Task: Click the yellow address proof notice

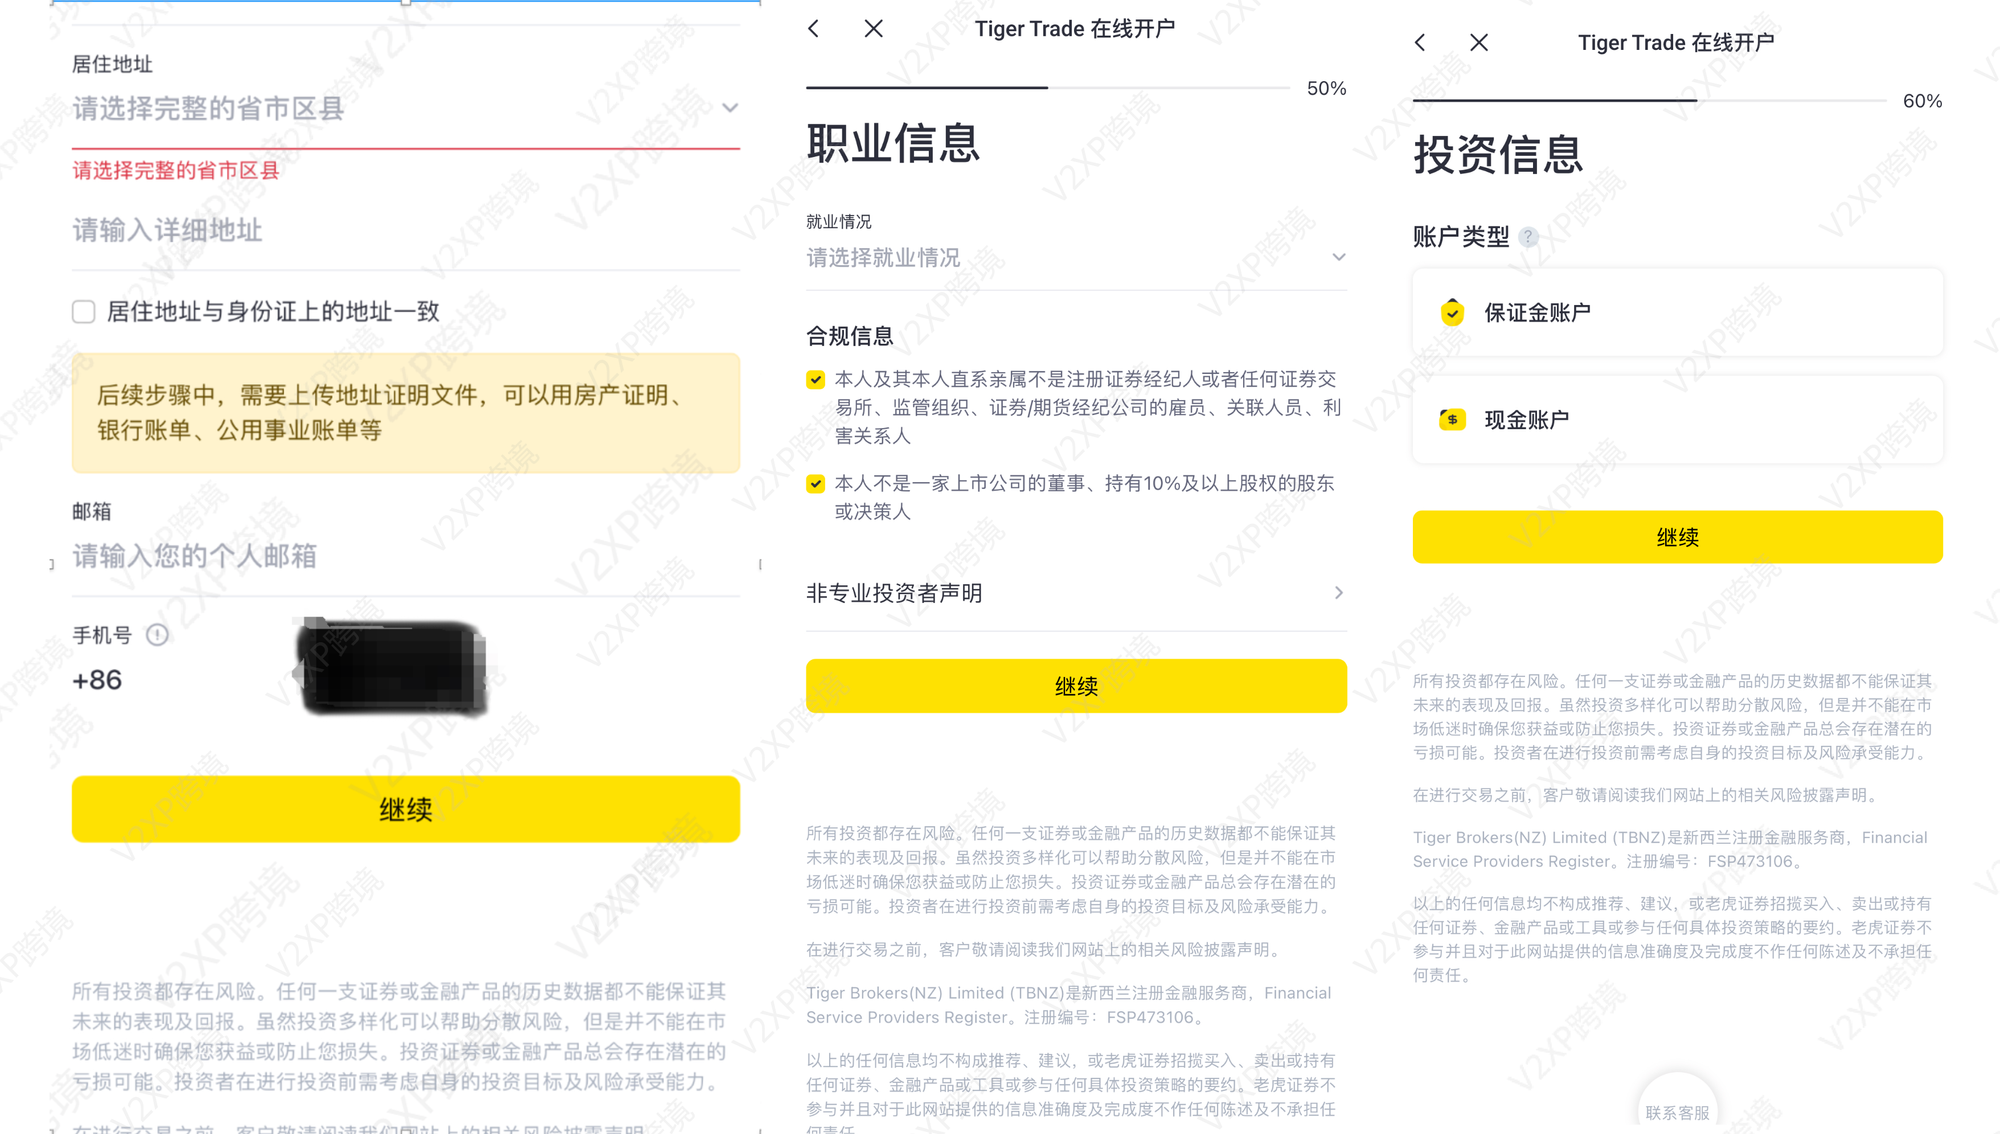Action: click(406, 413)
